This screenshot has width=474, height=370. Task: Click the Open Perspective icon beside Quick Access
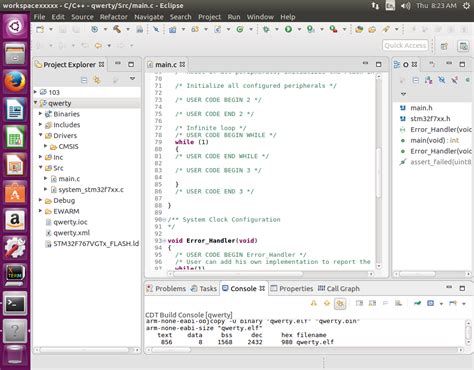[x=444, y=46]
